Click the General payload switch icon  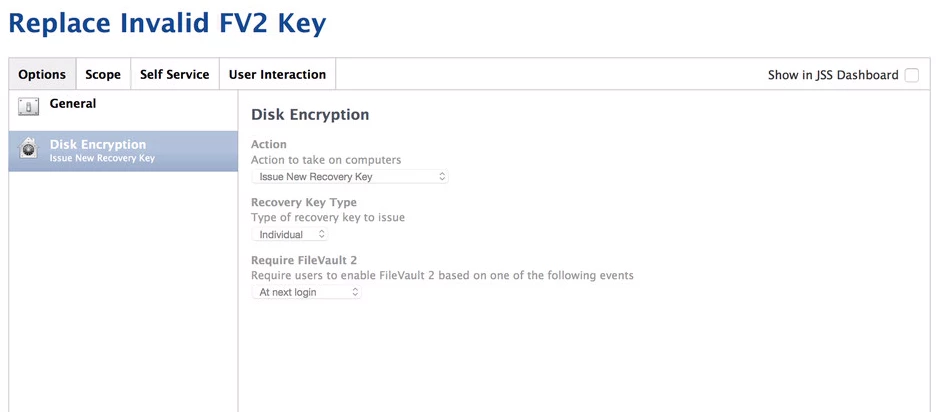[x=28, y=107]
